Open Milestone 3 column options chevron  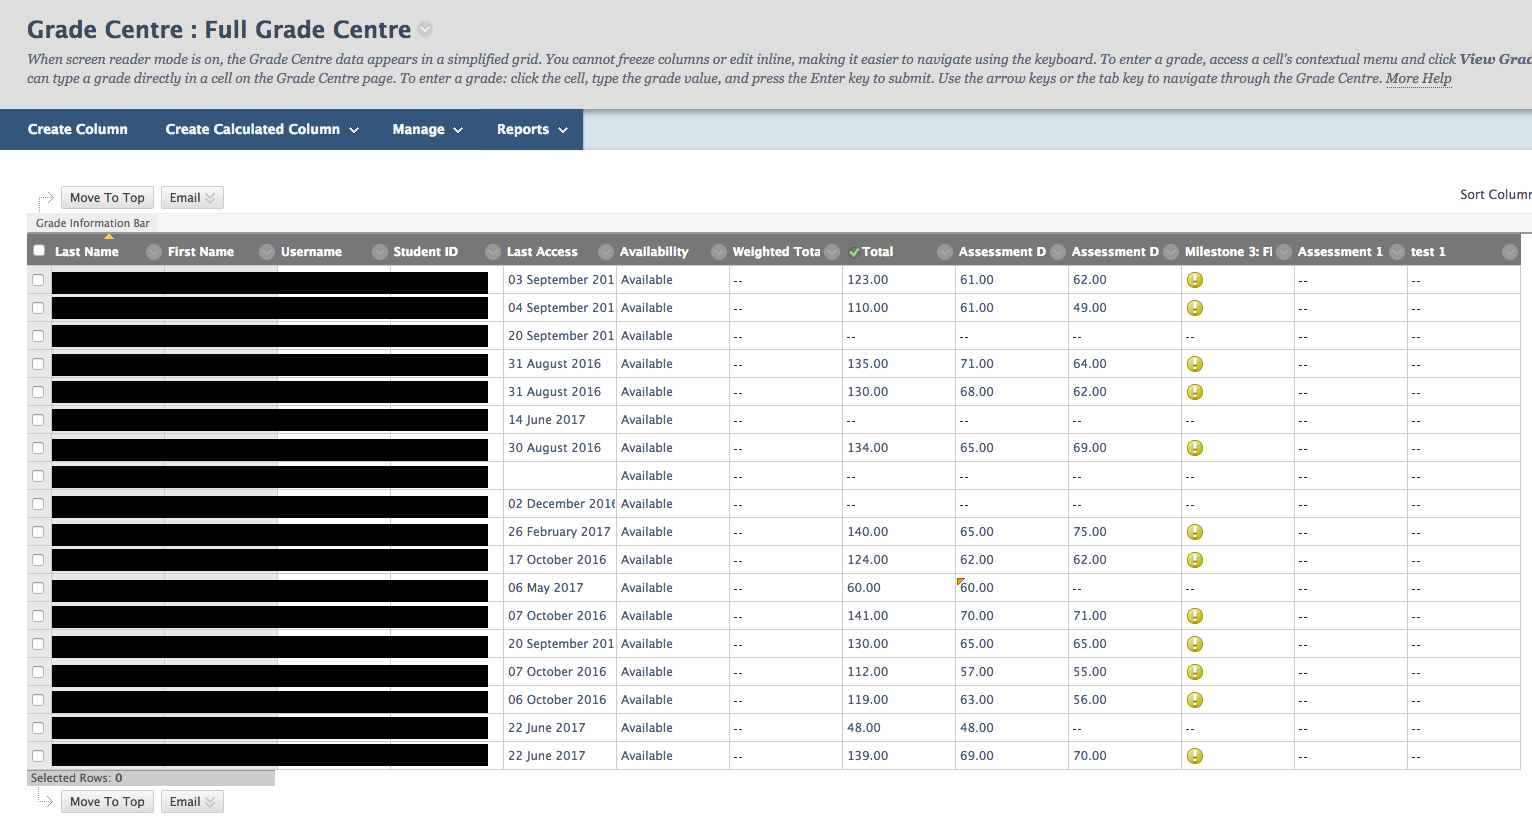click(x=1284, y=252)
